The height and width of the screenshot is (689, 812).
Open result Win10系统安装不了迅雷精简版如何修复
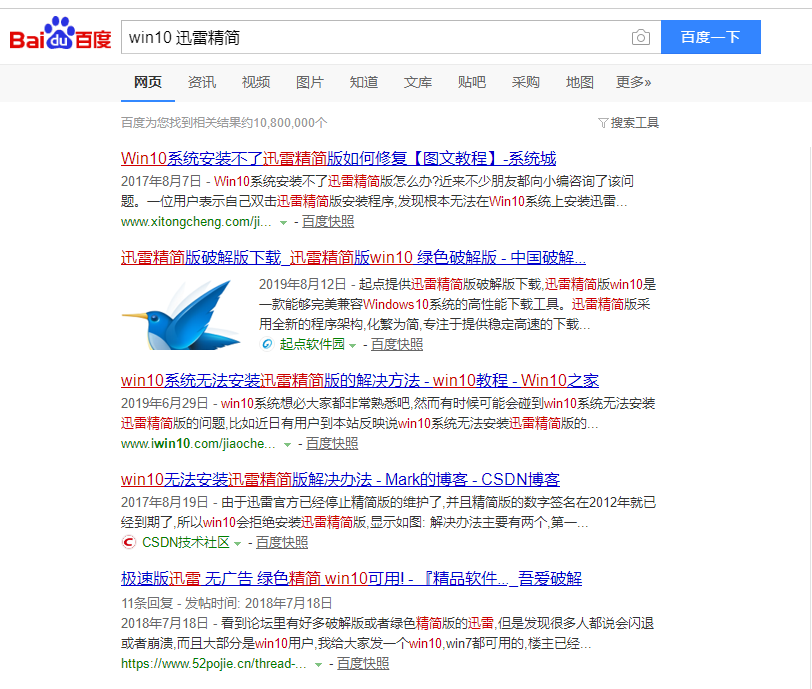click(x=338, y=158)
